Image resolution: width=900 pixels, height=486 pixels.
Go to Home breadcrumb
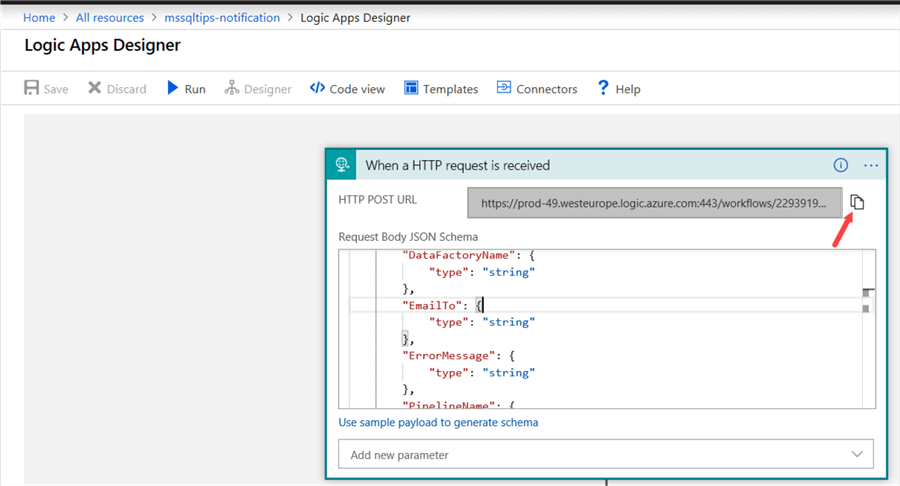(39, 17)
